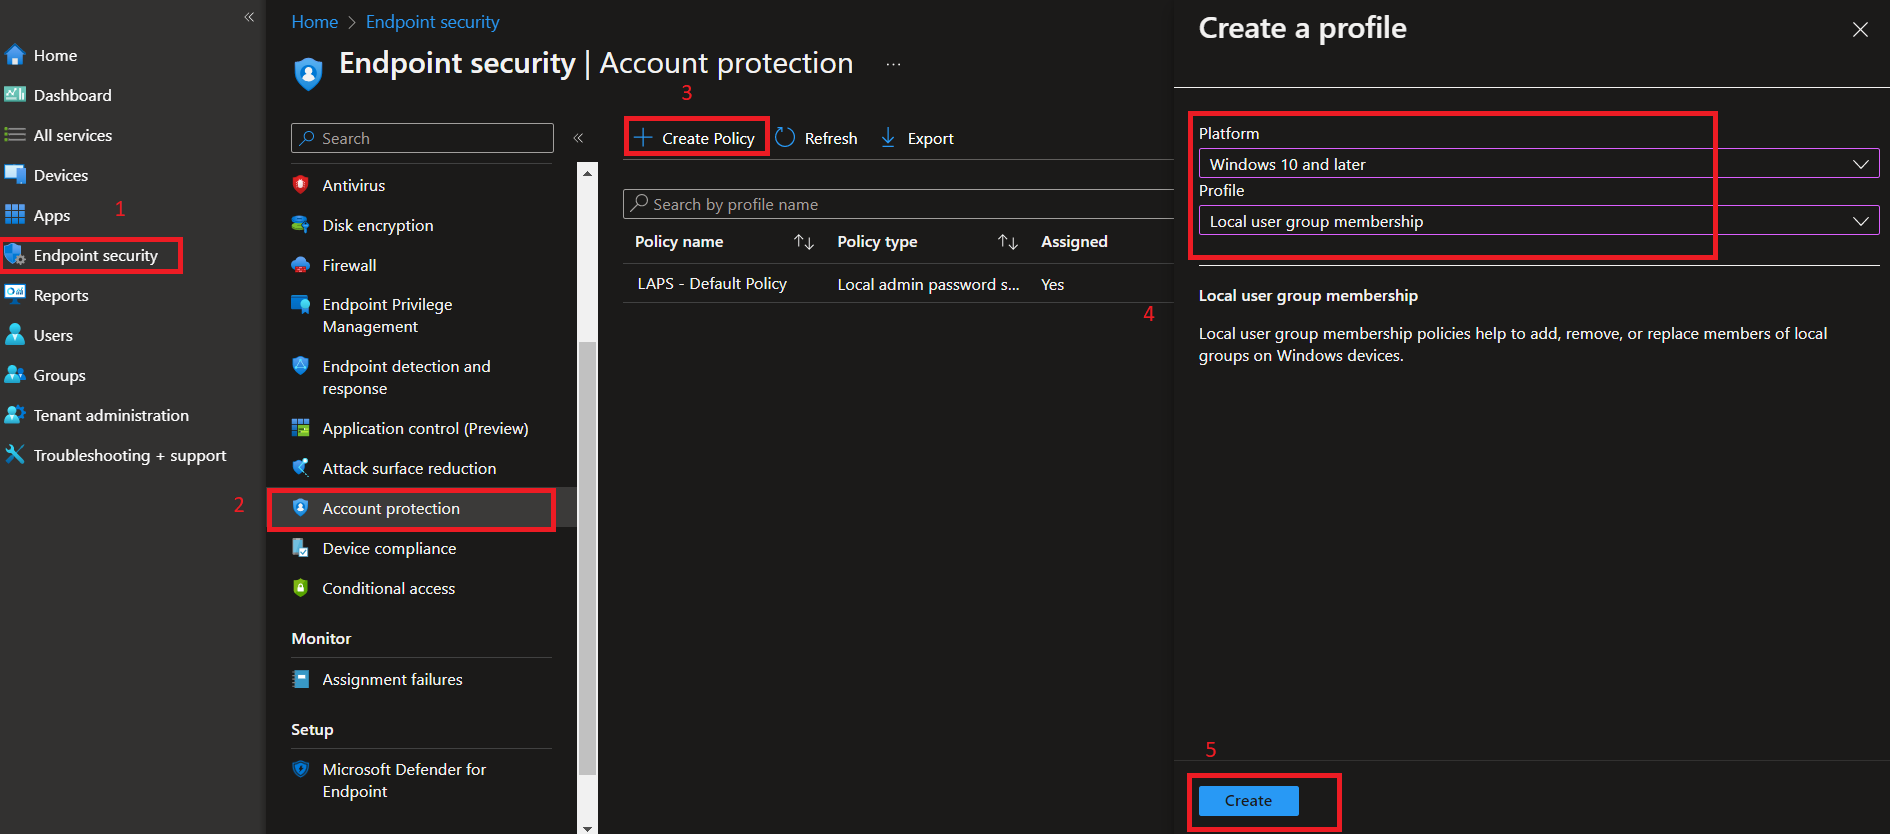Click the Export download icon
This screenshot has width=1890, height=834.
tap(888, 138)
